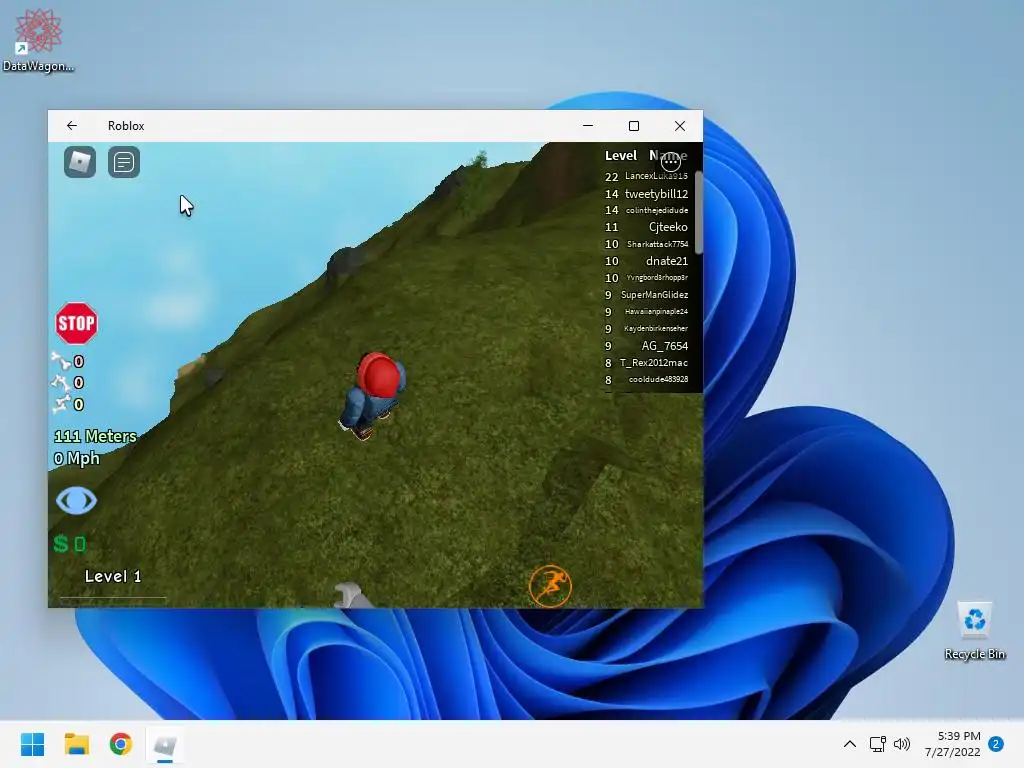
Task: Click the 111 Meters distance readout
Action: click(x=95, y=436)
